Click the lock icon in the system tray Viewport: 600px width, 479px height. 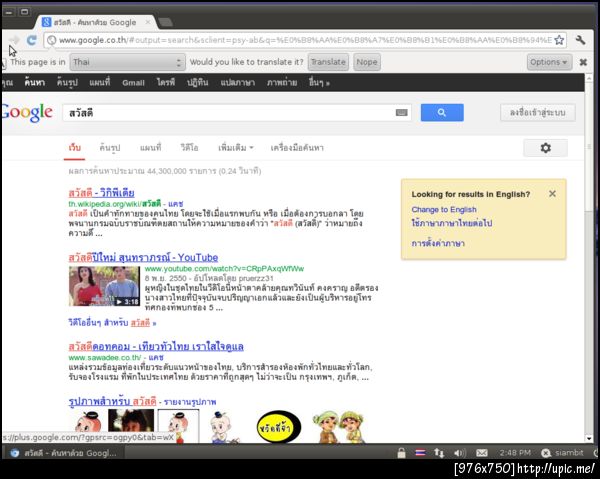coord(401,453)
